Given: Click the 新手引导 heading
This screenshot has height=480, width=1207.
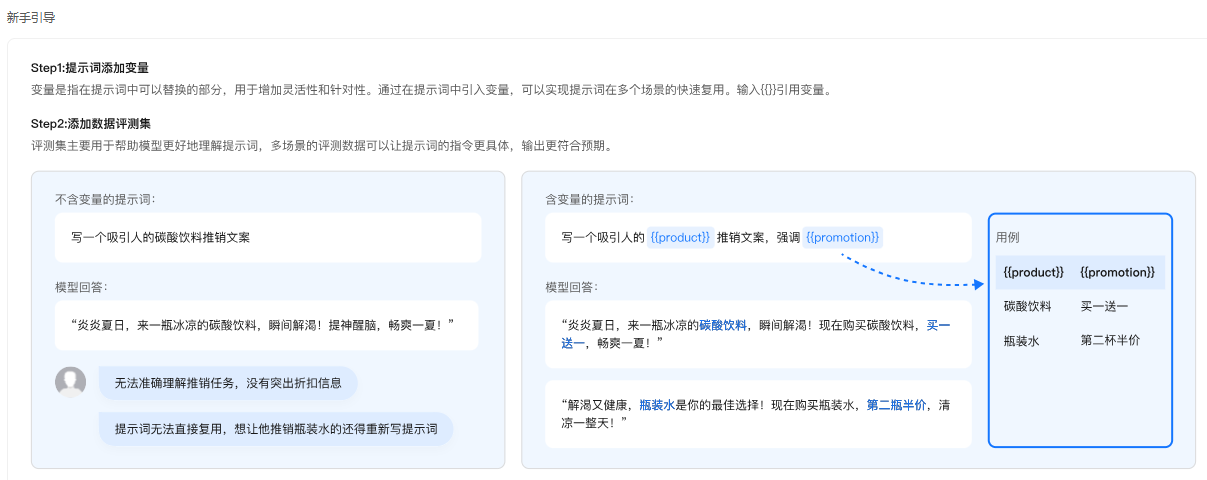Looking at the screenshot, I should (29, 18).
